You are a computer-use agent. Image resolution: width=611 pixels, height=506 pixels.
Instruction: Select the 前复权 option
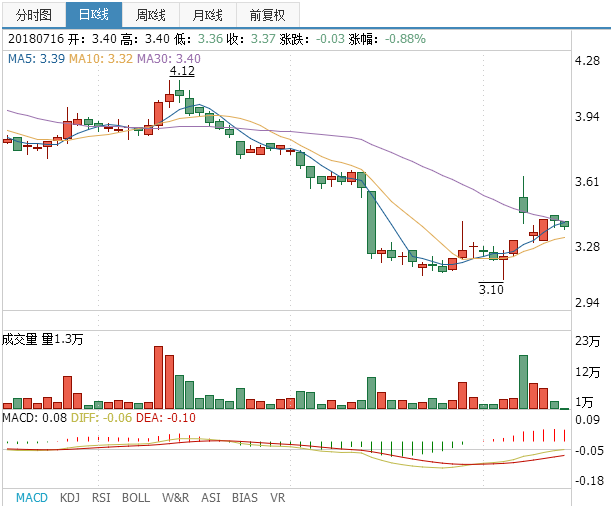268,15
